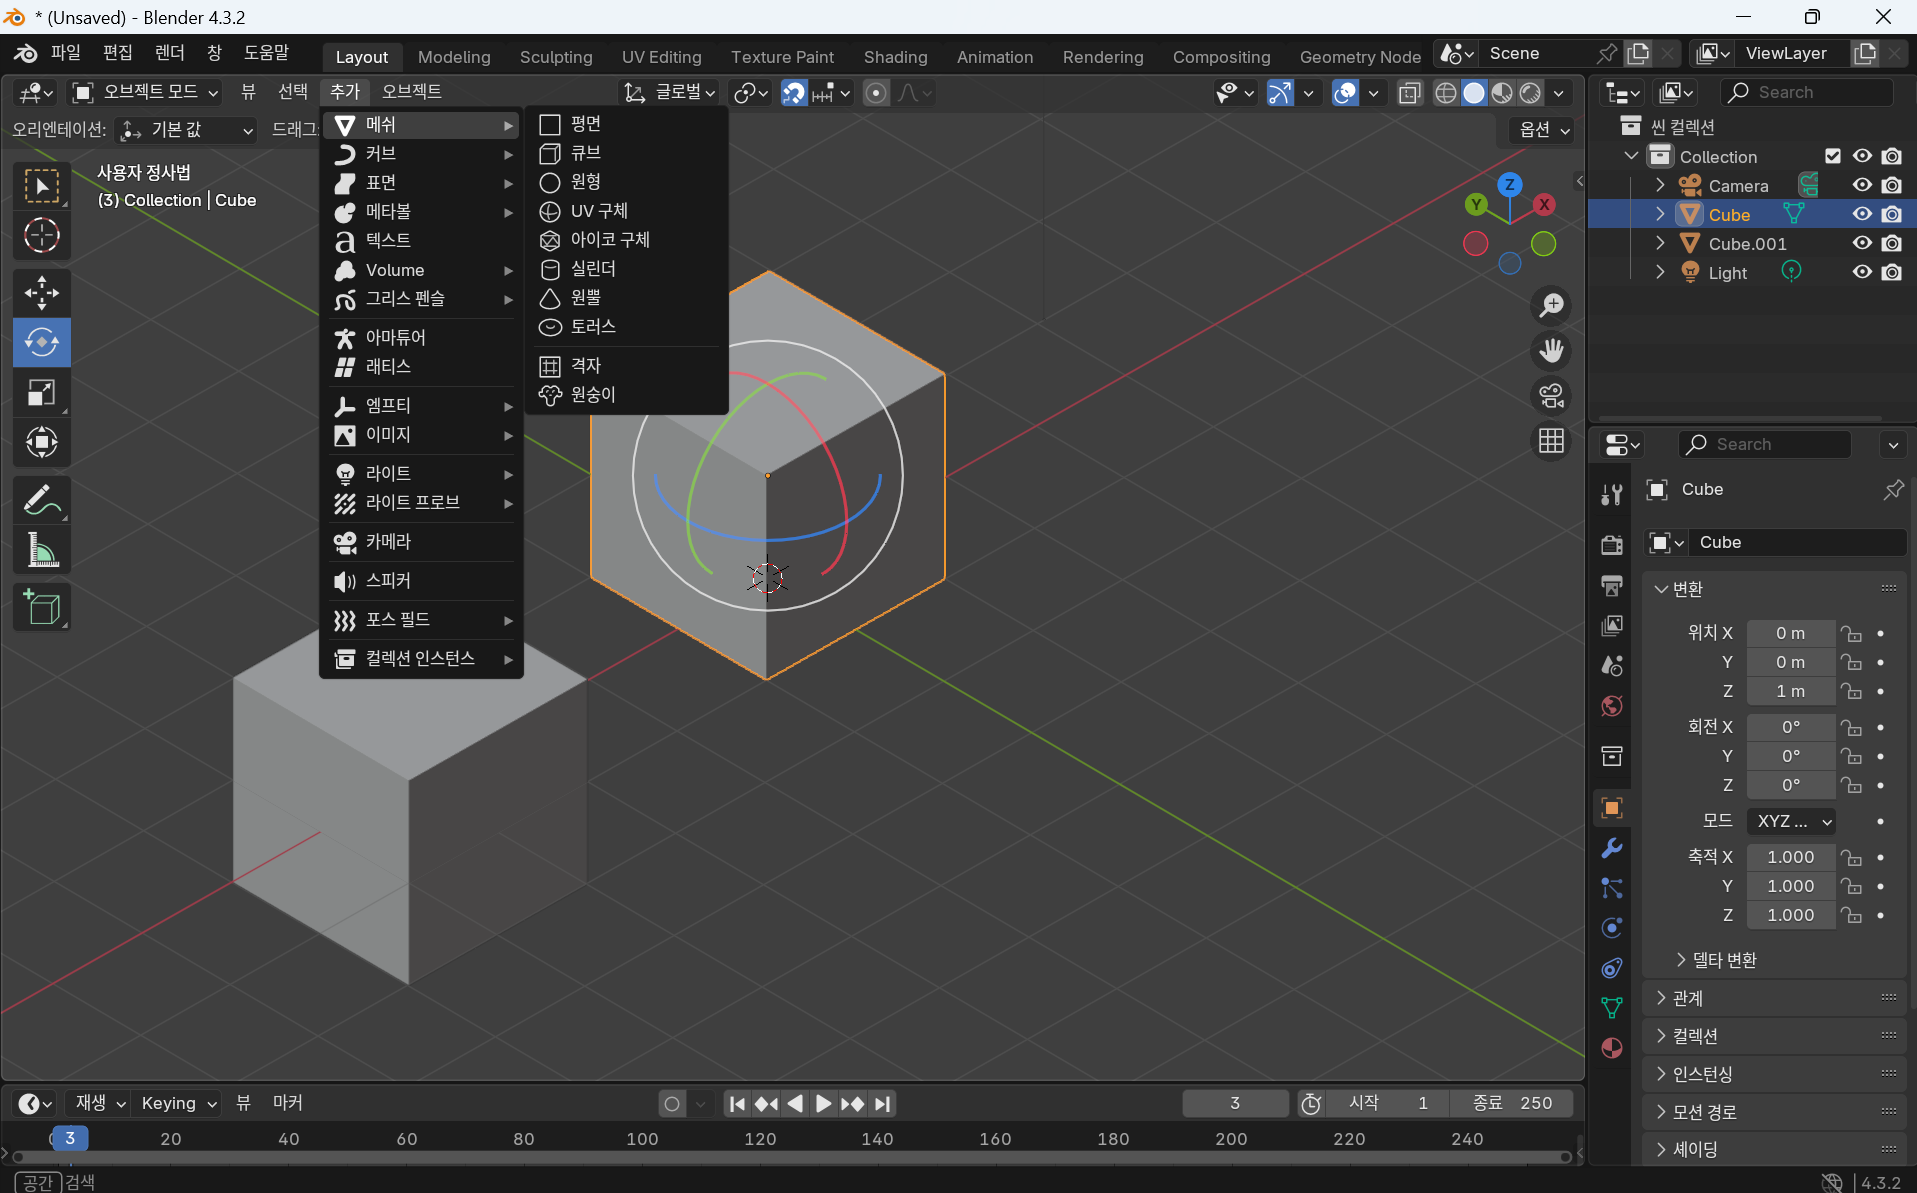
Task: Open rotation mode XYZ dropdown
Action: click(1791, 821)
